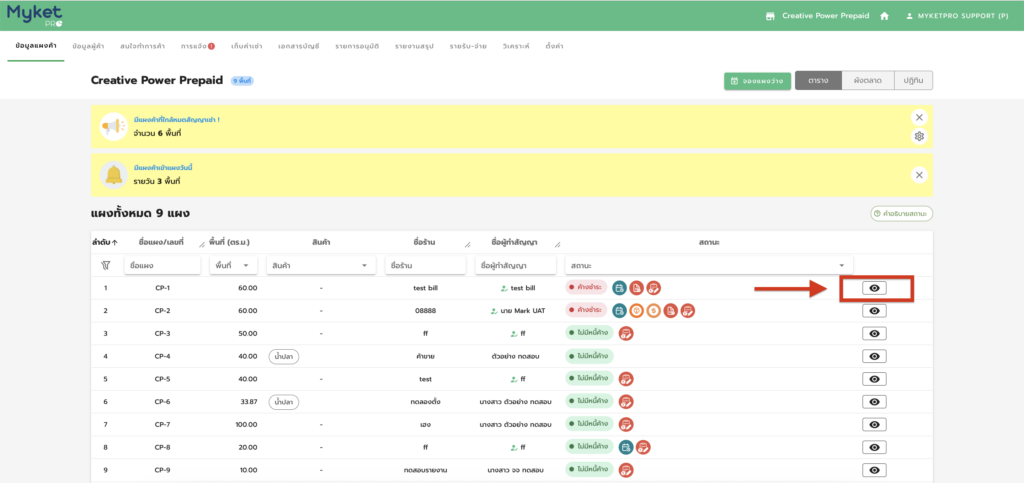
Task: Click the megaphone icon in first banner
Action: pos(115,127)
